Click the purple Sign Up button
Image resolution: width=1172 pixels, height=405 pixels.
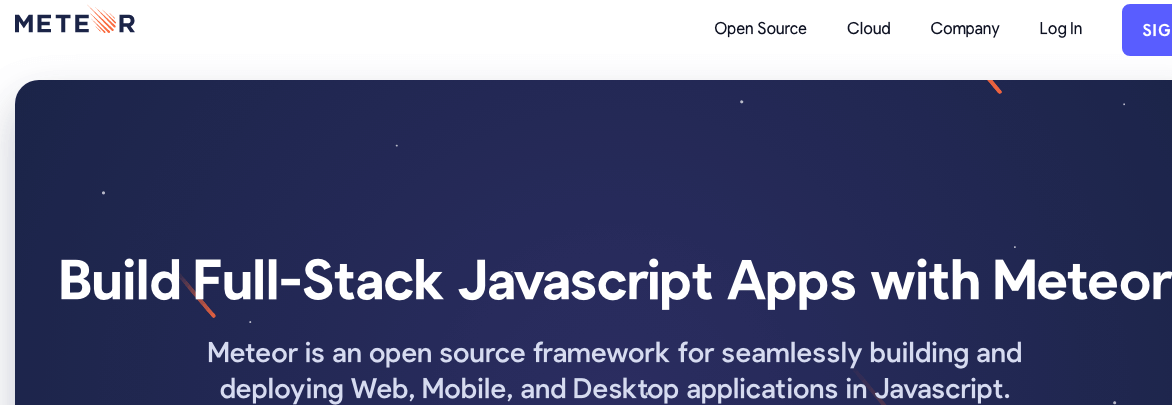point(1147,30)
